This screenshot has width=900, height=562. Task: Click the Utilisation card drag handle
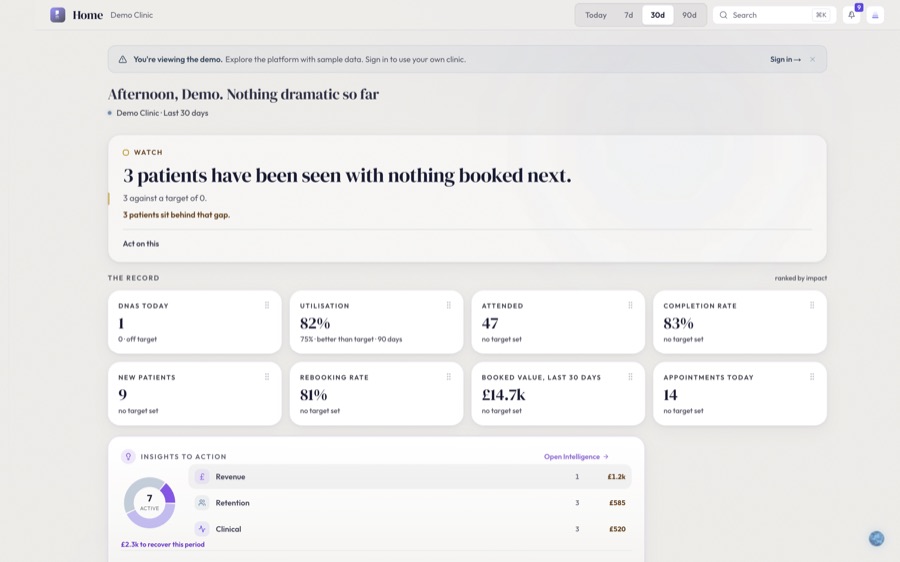click(x=448, y=305)
